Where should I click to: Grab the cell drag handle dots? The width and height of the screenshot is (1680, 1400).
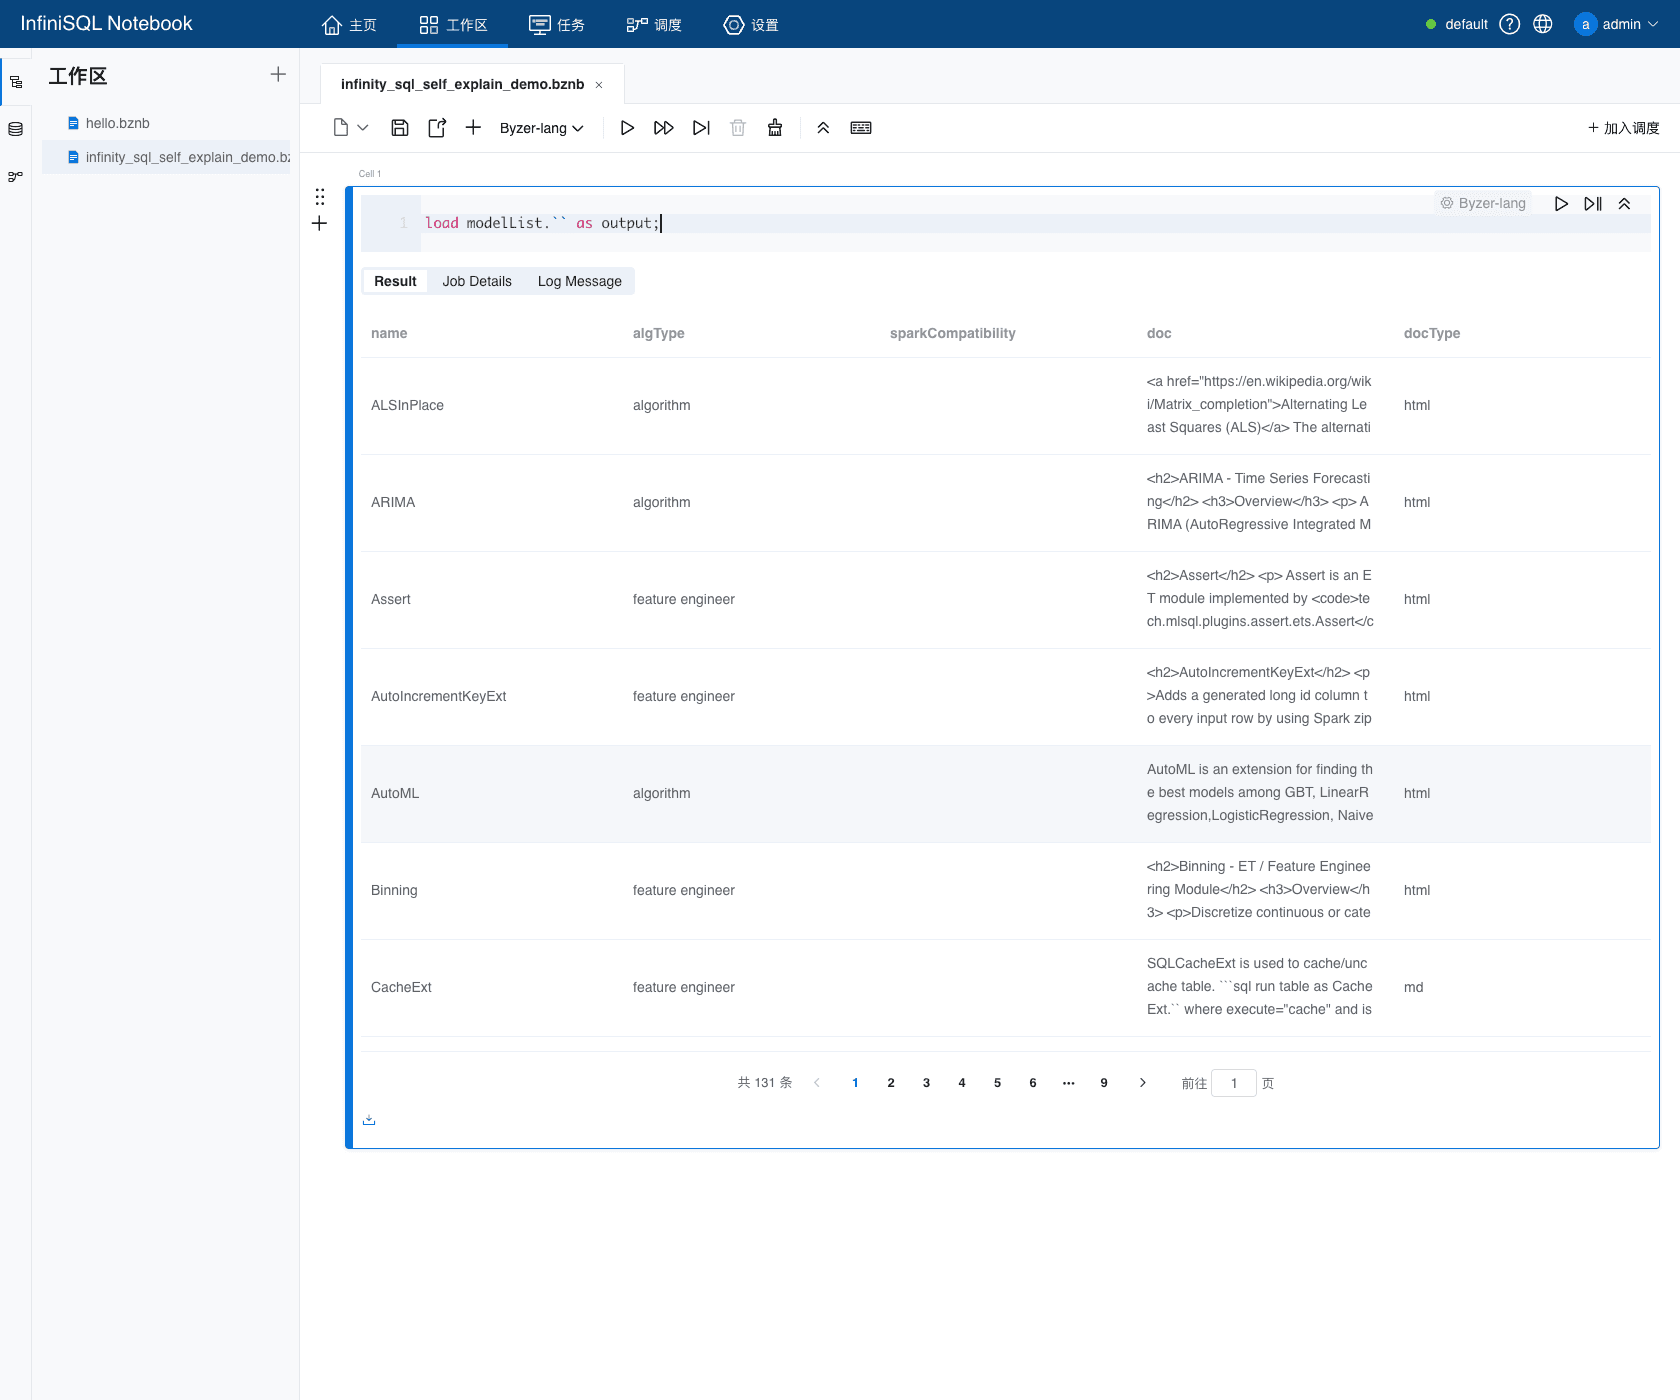pyautogui.click(x=320, y=197)
